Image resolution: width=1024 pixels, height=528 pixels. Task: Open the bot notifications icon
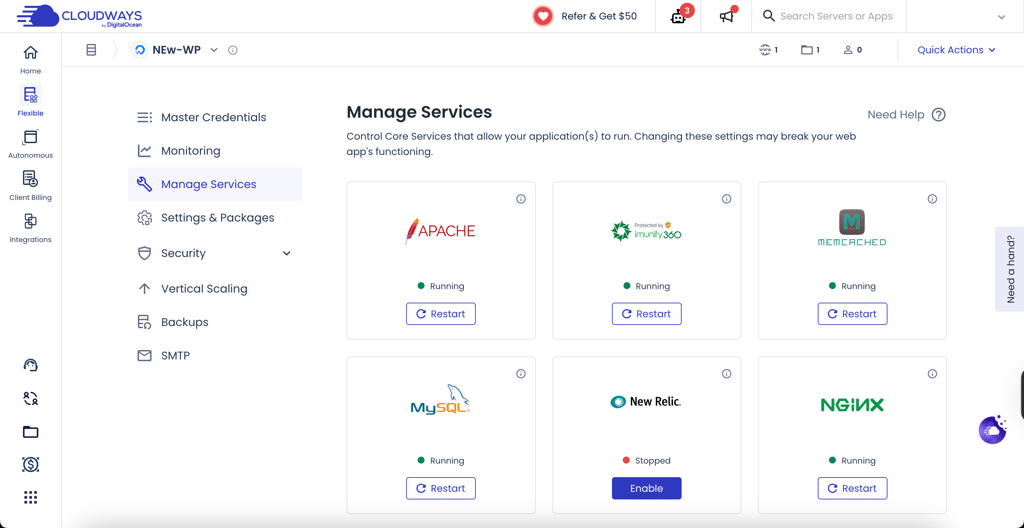click(x=679, y=16)
